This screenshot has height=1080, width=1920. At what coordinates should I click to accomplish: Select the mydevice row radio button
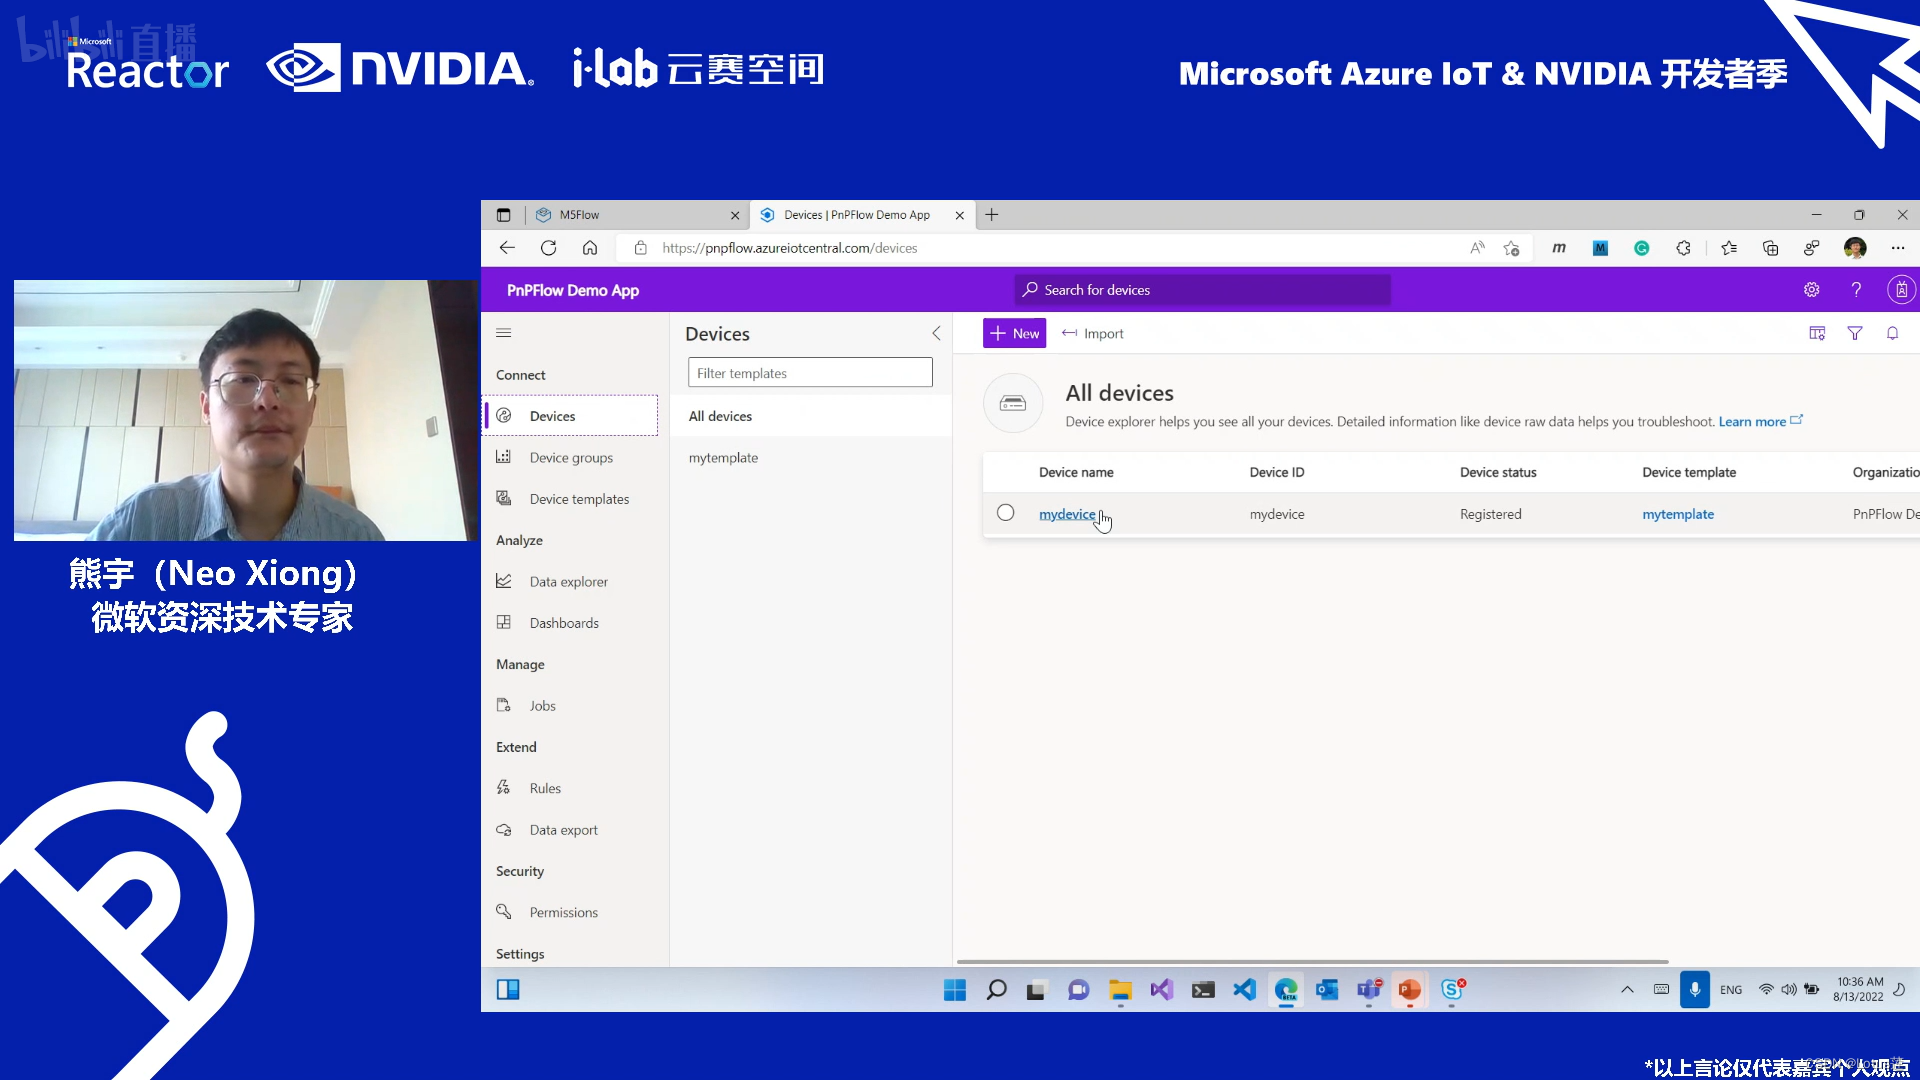[1005, 513]
